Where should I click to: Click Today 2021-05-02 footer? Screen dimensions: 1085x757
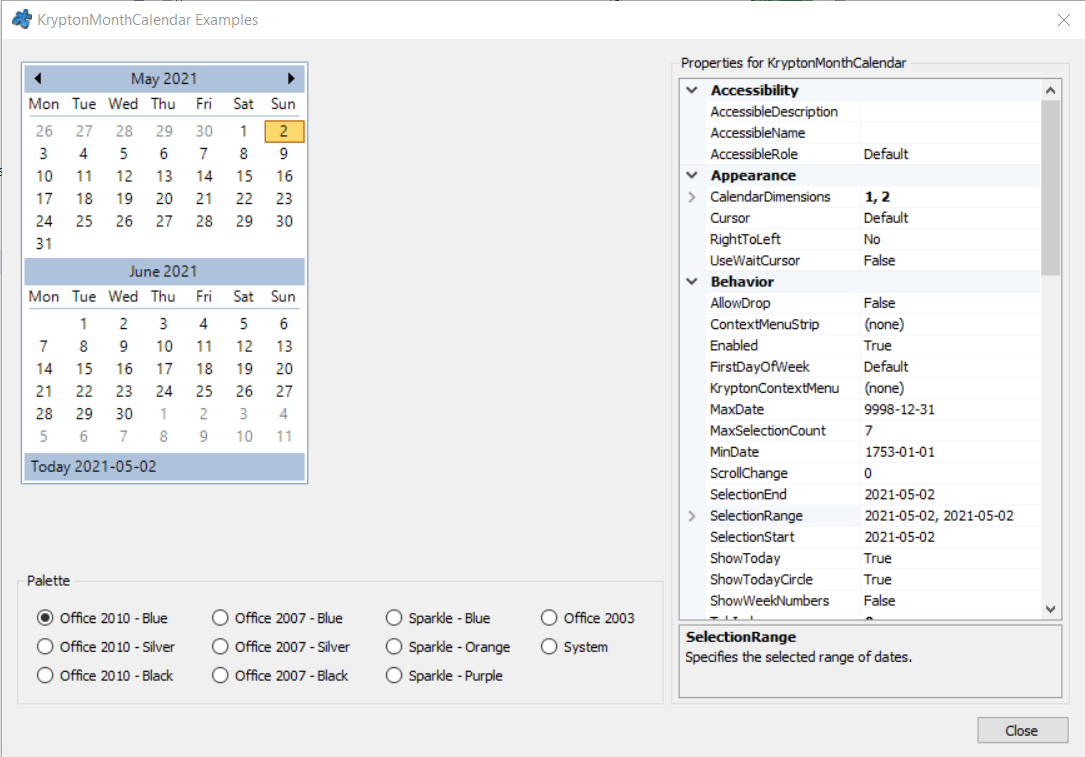(164, 466)
